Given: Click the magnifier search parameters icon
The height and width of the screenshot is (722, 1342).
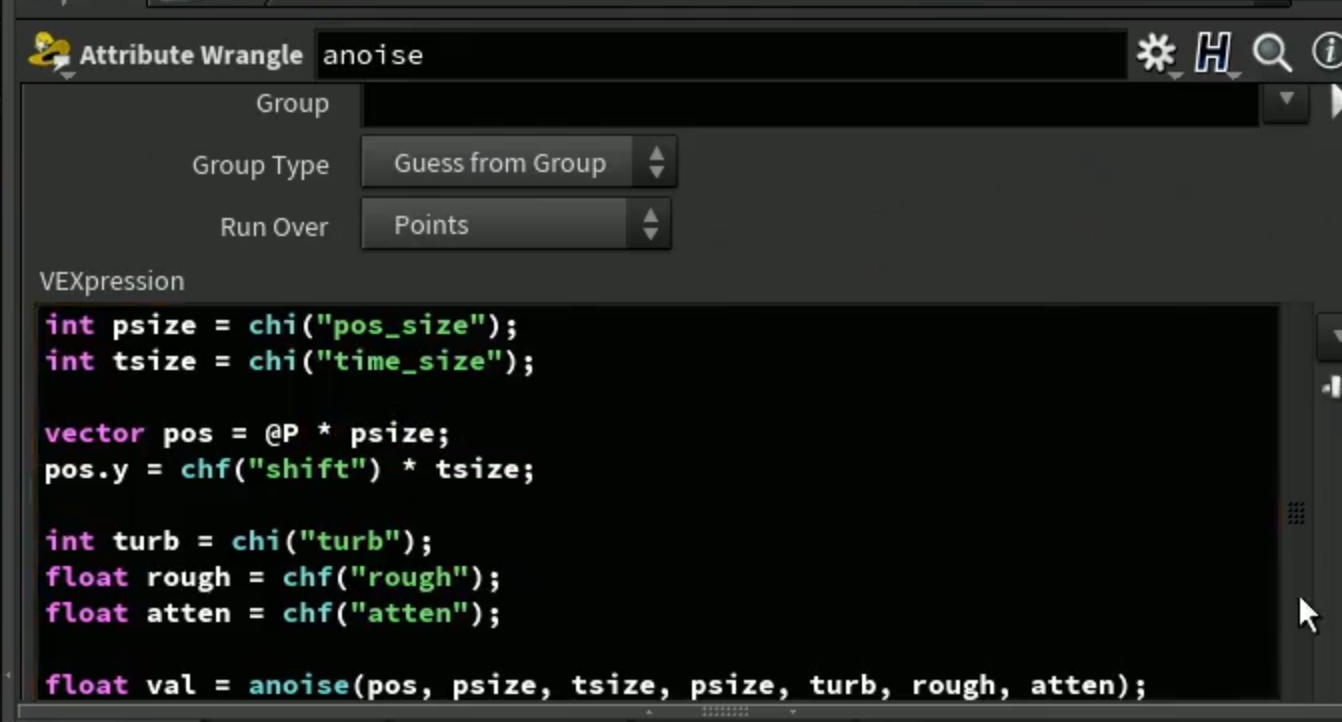Looking at the screenshot, I should (1272, 54).
